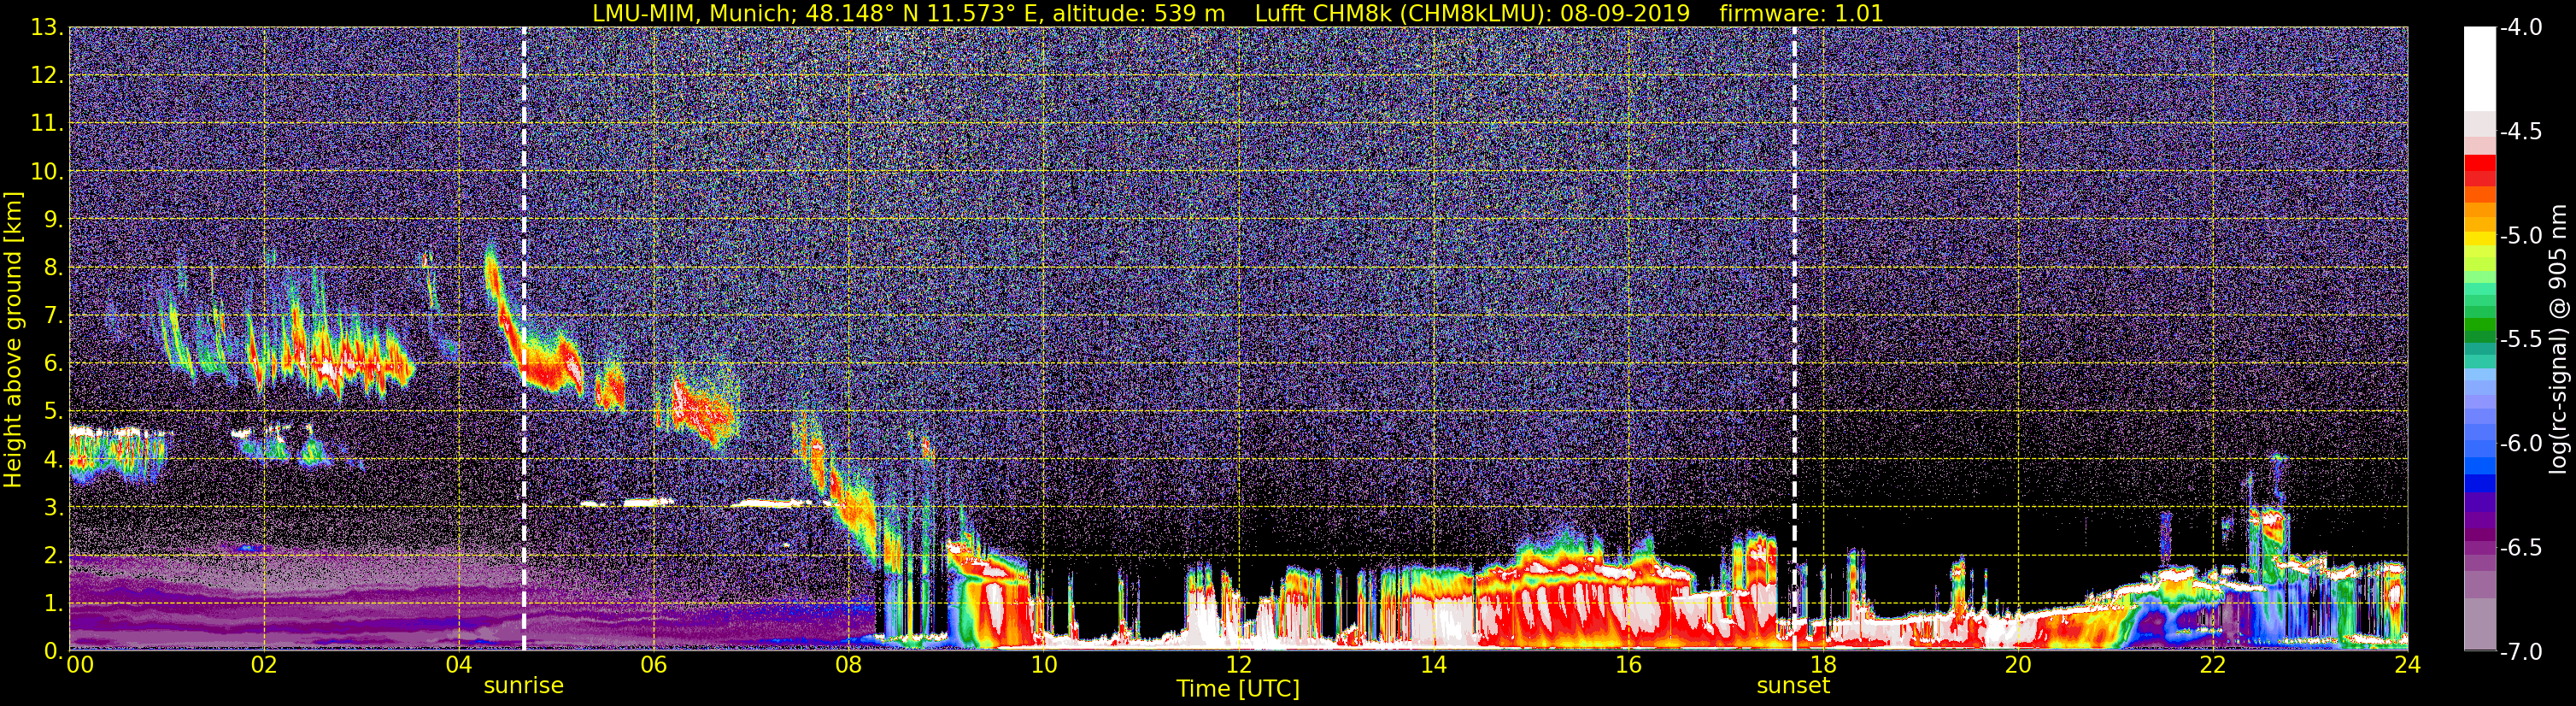The image size is (2576, 706).
Task: Click the time axis tick label '16'
Action: pyautogui.click(x=1628, y=665)
